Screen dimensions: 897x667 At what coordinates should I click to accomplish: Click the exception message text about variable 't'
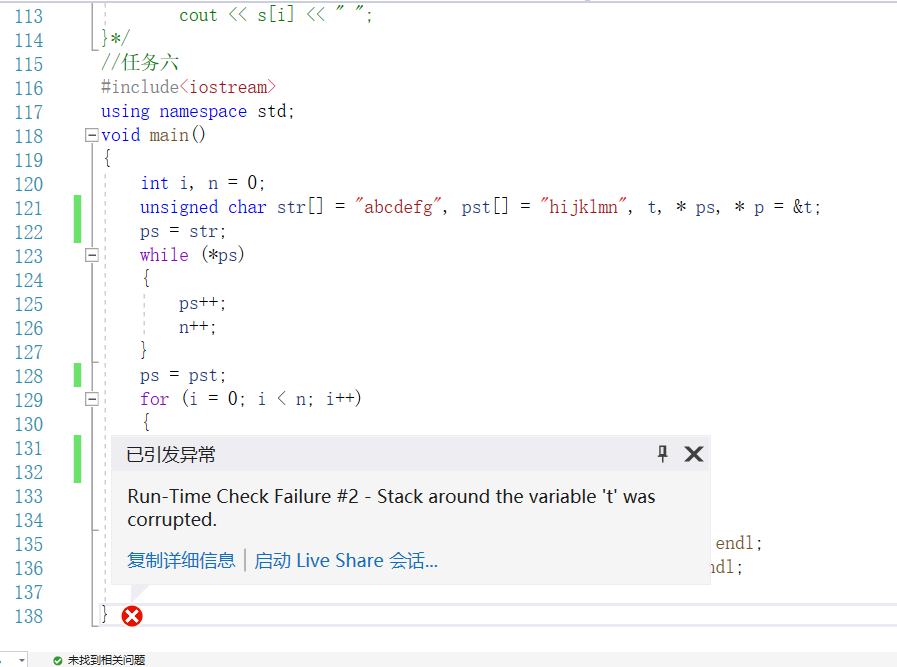click(x=391, y=507)
